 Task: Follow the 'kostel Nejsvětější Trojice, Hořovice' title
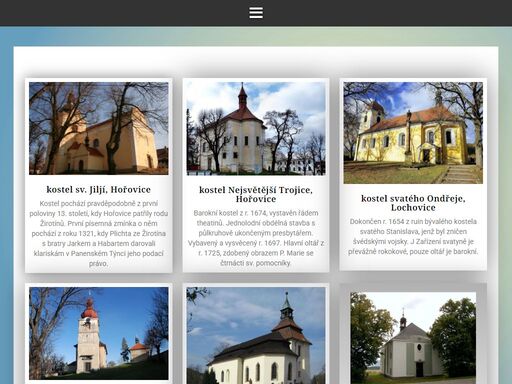tap(256, 194)
